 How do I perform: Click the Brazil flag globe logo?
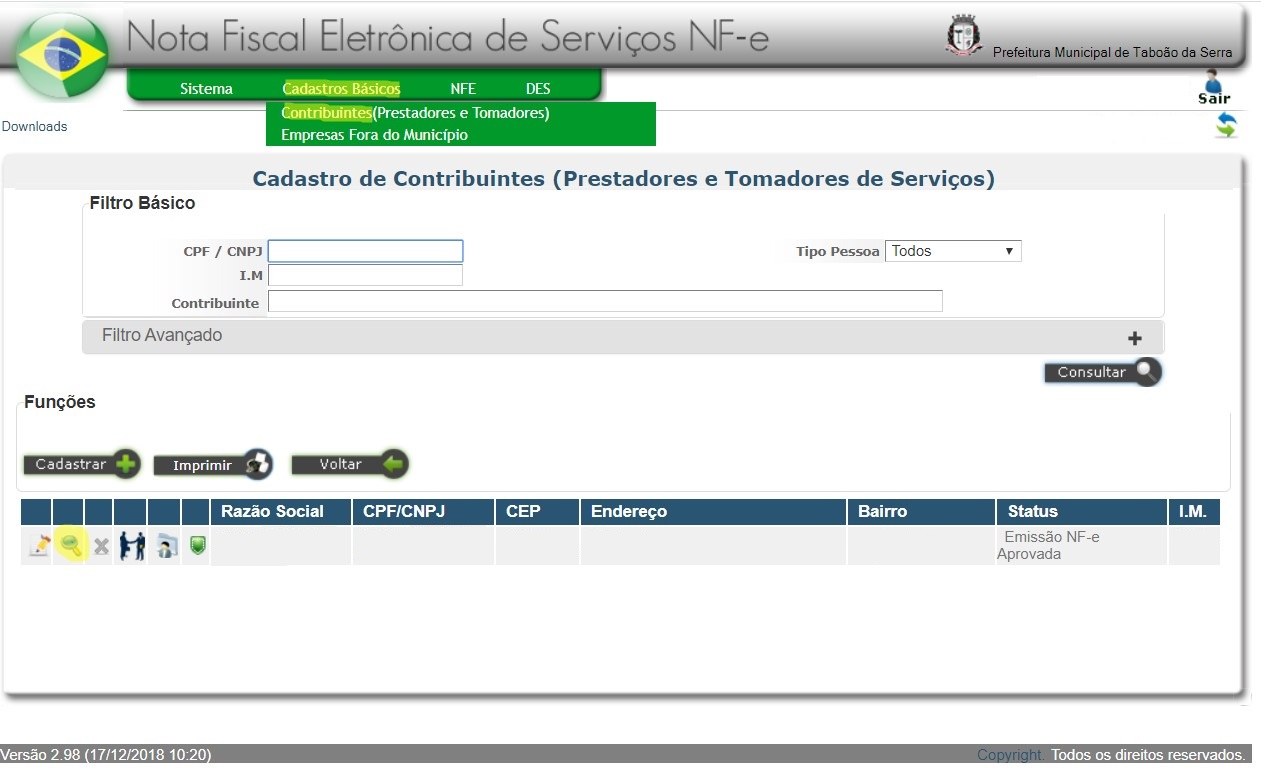click(63, 56)
